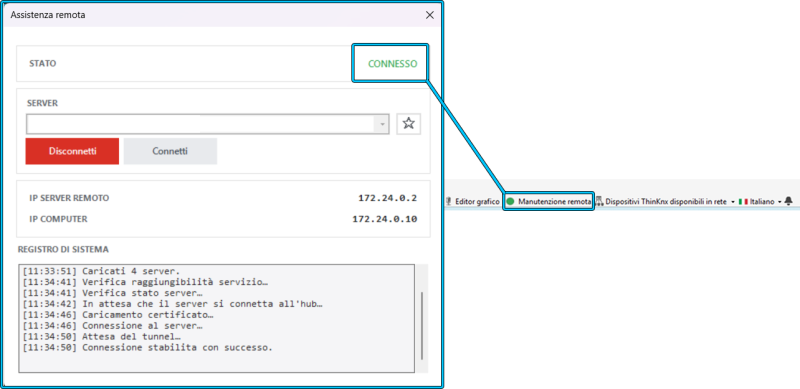Click the IP COMPUTER label
Viewport: 800px width, 389px height.
(59, 219)
